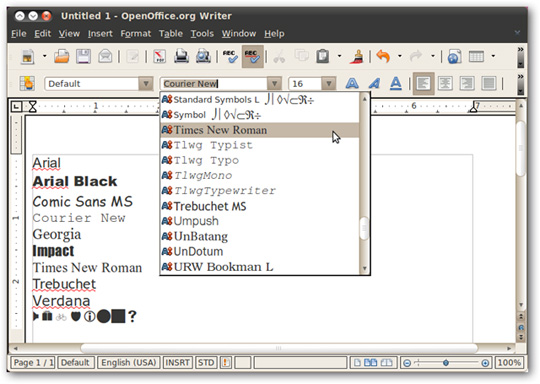This screenshot has width=540, height=384.
Task: Set Align Right paragraph alignment
Action: coord(467,83)
